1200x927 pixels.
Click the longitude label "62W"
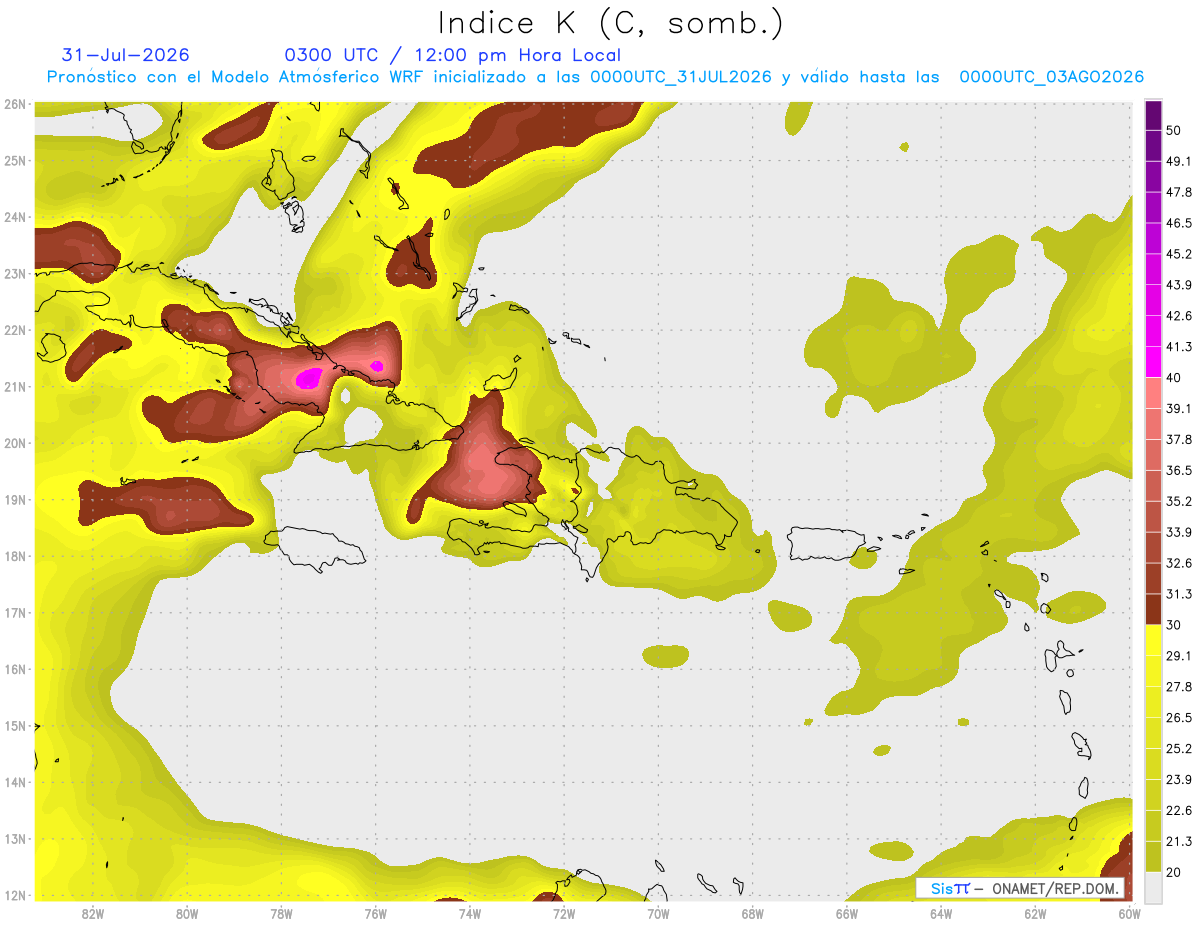pyautogui.click(x=1035, y=914)
